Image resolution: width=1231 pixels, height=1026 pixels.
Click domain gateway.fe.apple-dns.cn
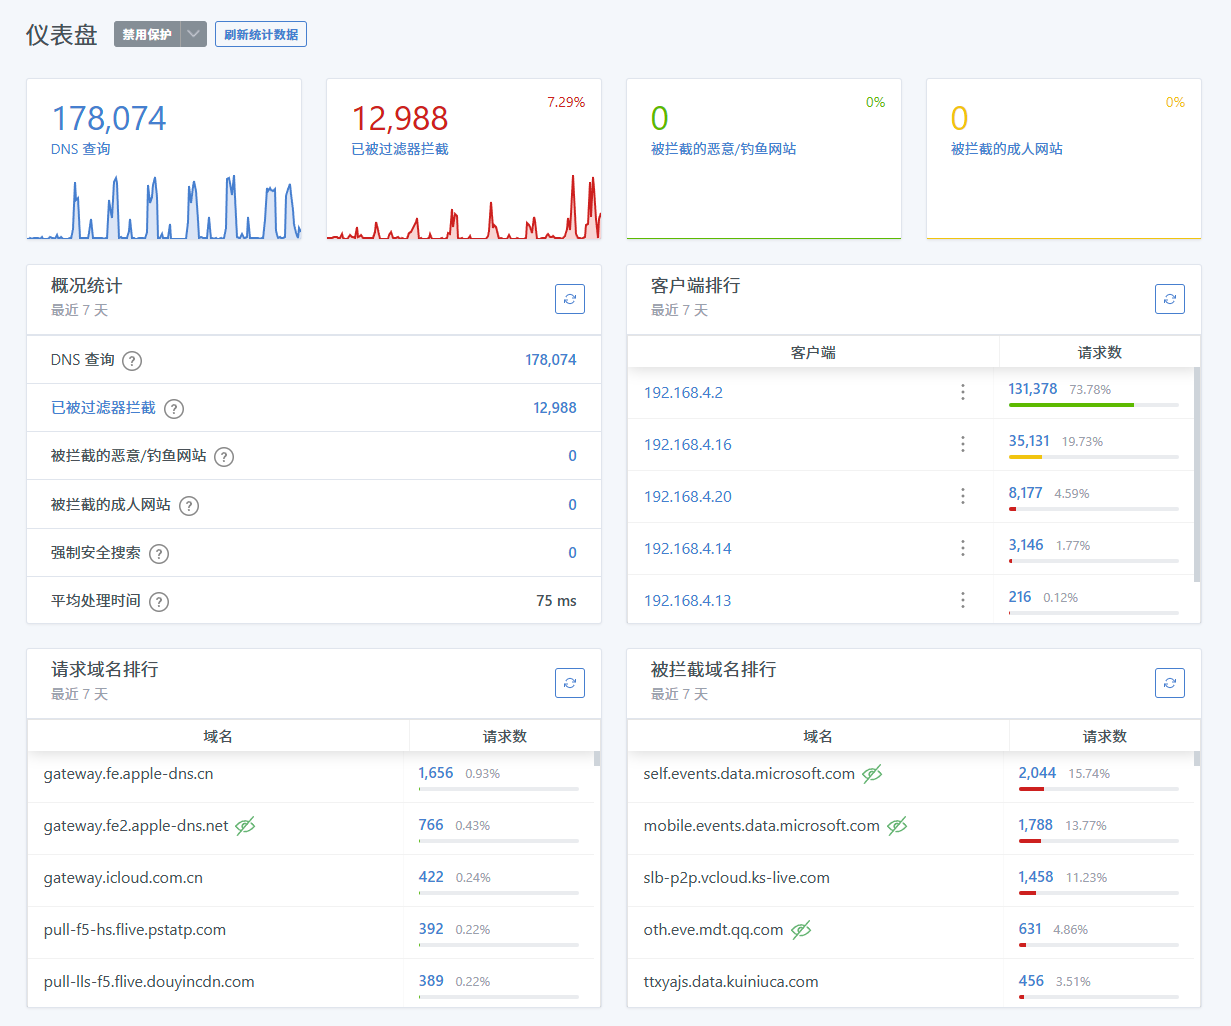point(128,774)
